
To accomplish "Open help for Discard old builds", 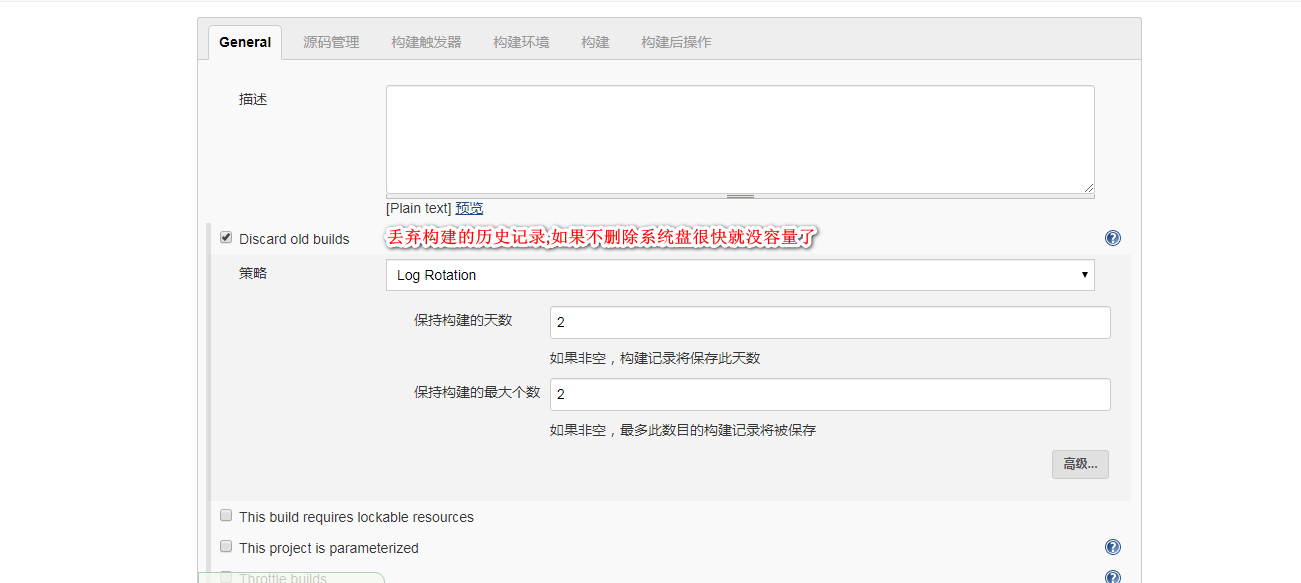I will tap(1113, 238).
